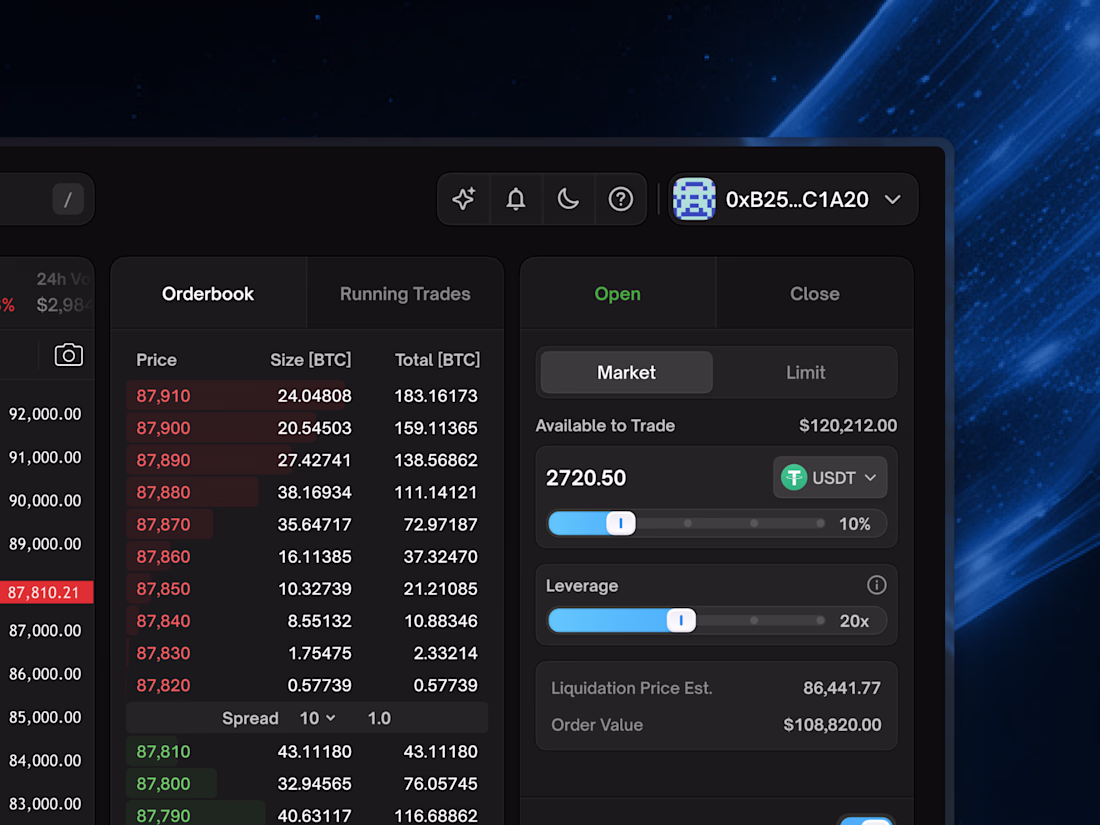Select ask price 87,820 row
This screenshot has width=1100, height=825.
click(307, 685)
